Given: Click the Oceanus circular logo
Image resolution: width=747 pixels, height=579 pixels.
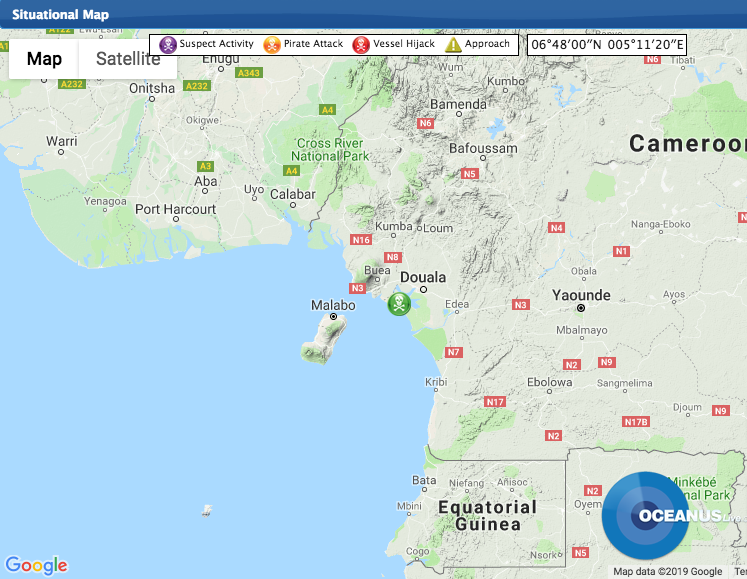Looking at the screenshot, I should point(646,515).
